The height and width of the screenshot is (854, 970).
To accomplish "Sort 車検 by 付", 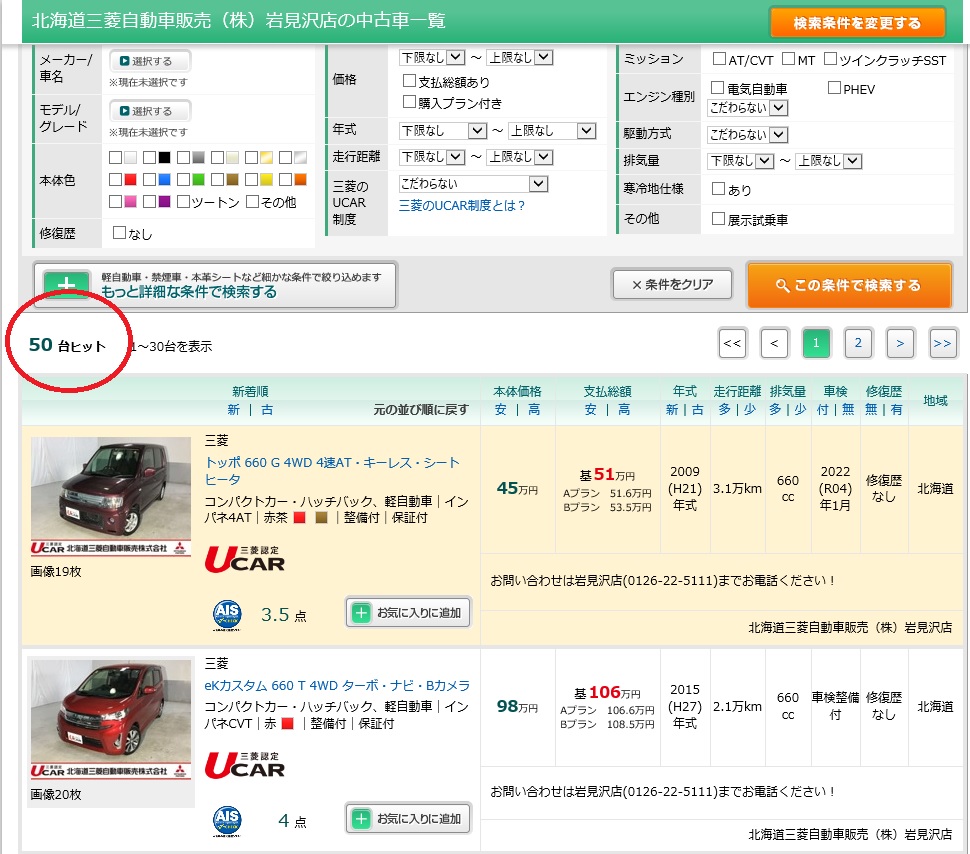I will point(823,410).
